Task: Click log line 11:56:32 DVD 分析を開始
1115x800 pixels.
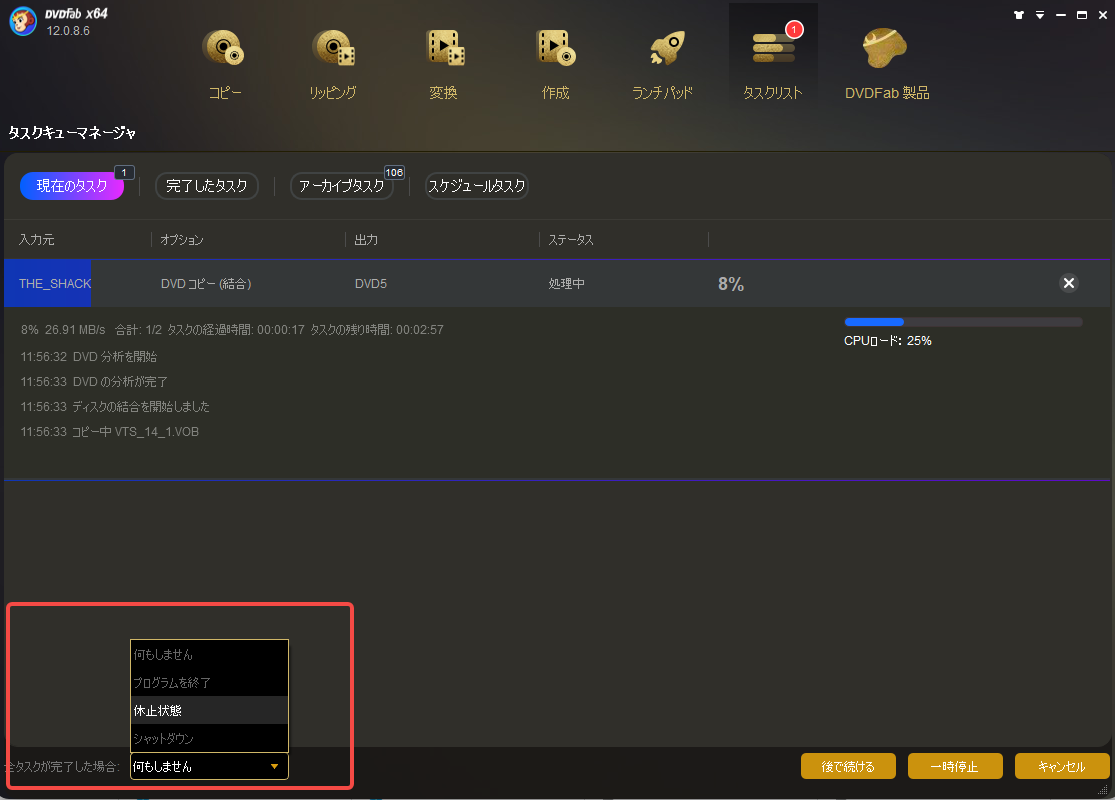Action: [89, 356]
